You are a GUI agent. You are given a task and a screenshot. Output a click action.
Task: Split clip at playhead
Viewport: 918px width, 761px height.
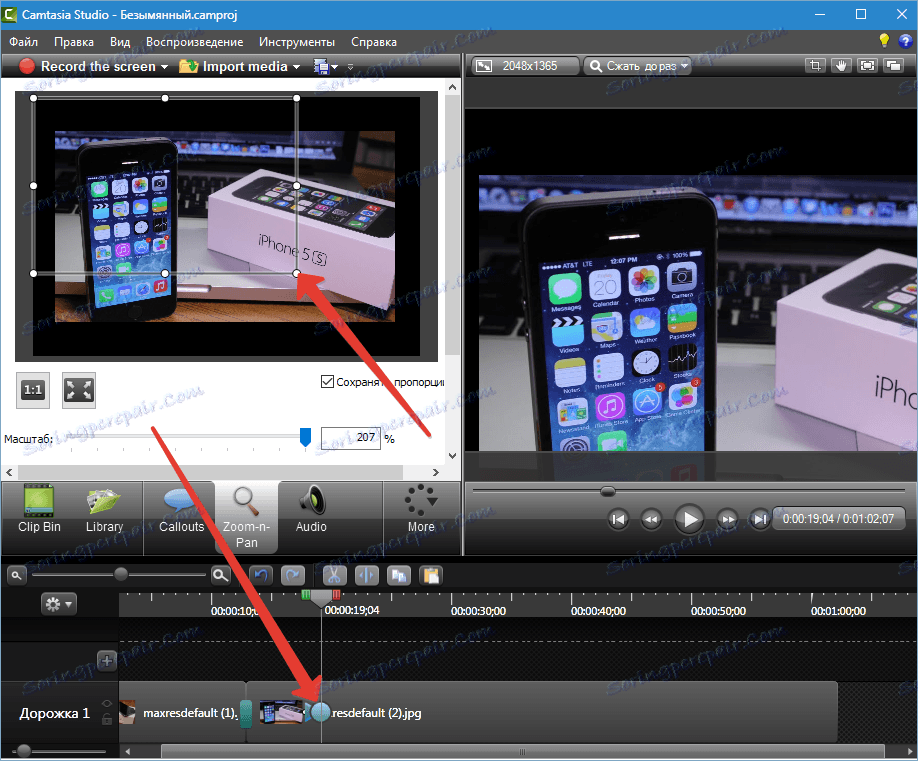pyautogui.click(x=366, y=575)
